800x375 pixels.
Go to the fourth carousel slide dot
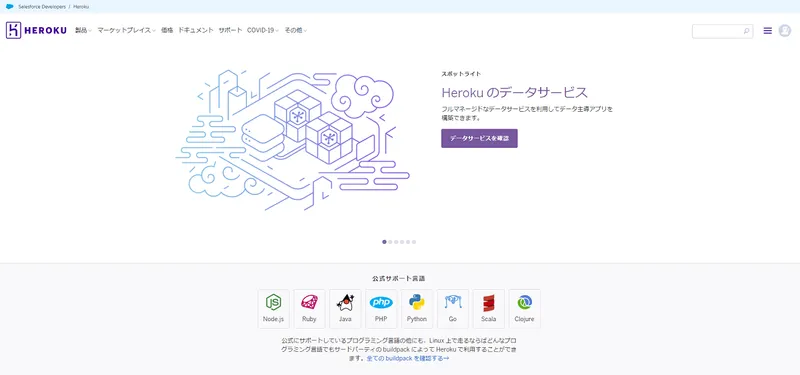[402, 242]
